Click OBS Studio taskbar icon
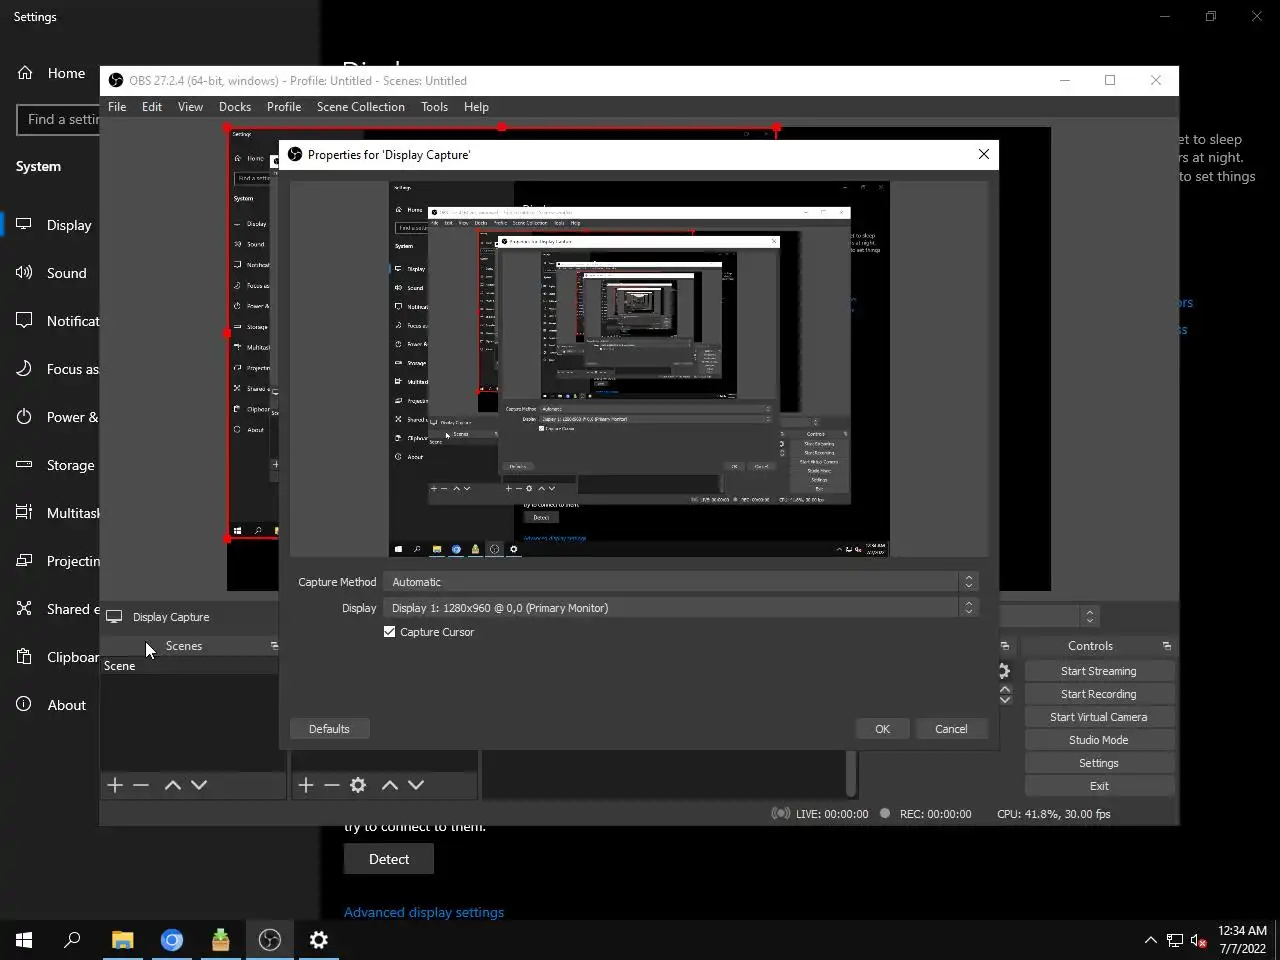Image resolution: width=1280 pixels, height=960 pixels. (x=270, y=940)
